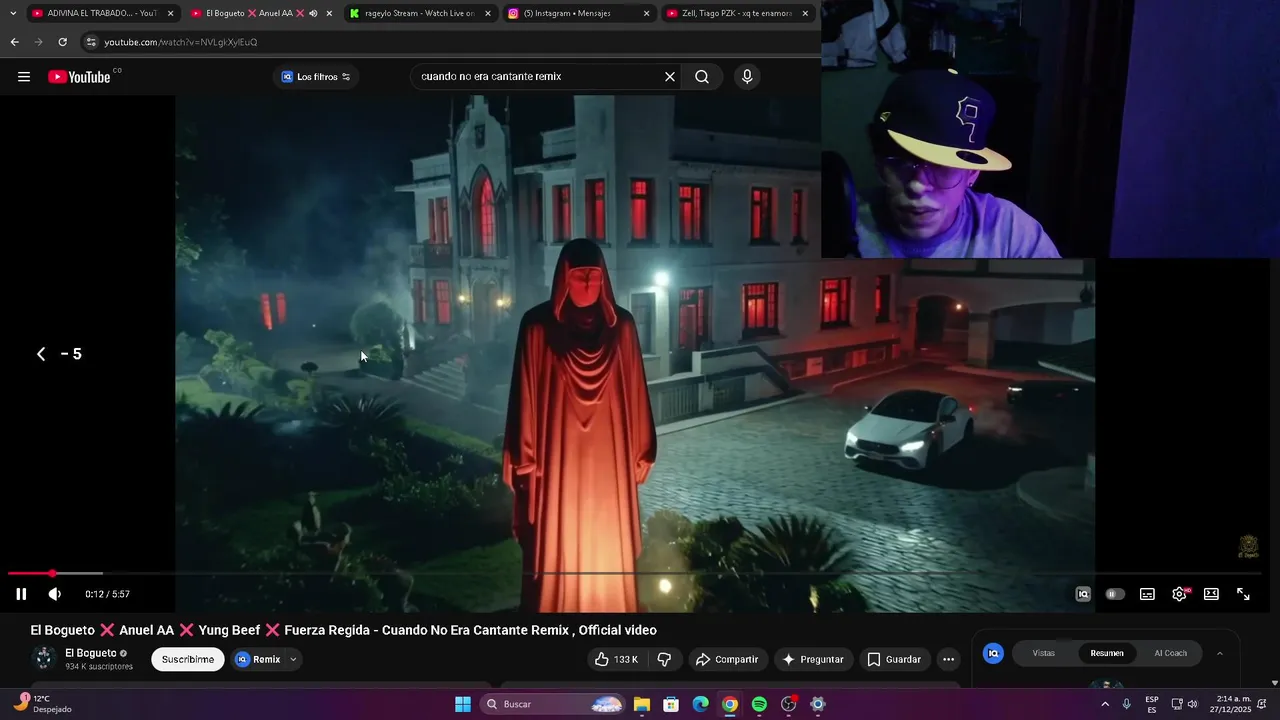Reload the current page
The width and height of the screenshot is (1280, 720).
(62, 42)
